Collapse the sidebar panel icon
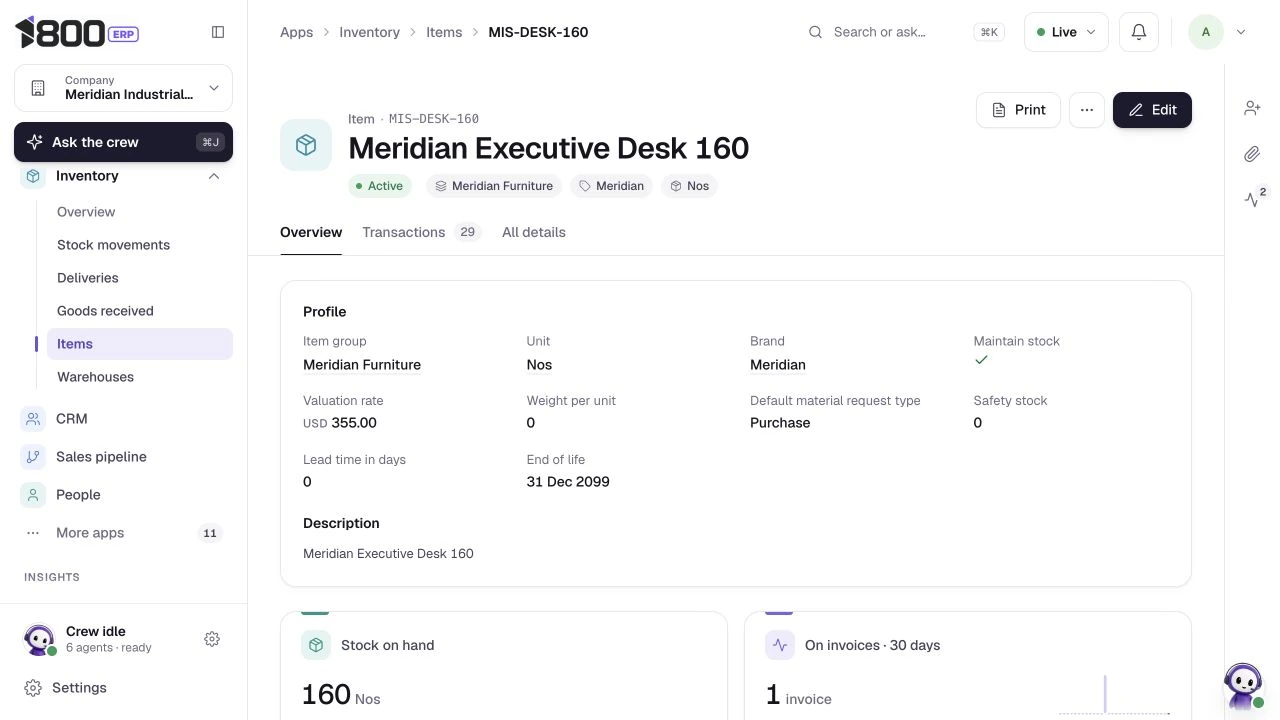Viewport: 1280px width, 720px height. coord(218,32)
